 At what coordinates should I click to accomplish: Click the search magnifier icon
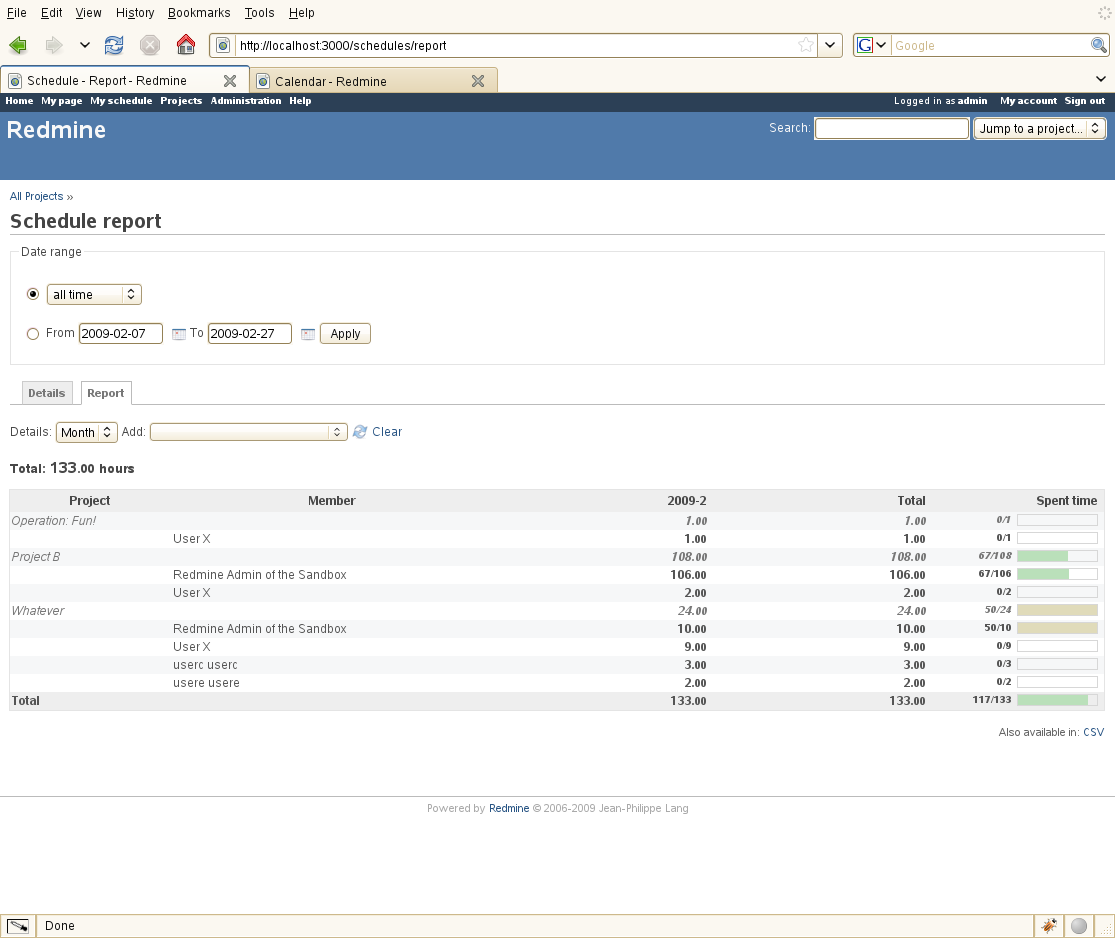[1099, 46]
